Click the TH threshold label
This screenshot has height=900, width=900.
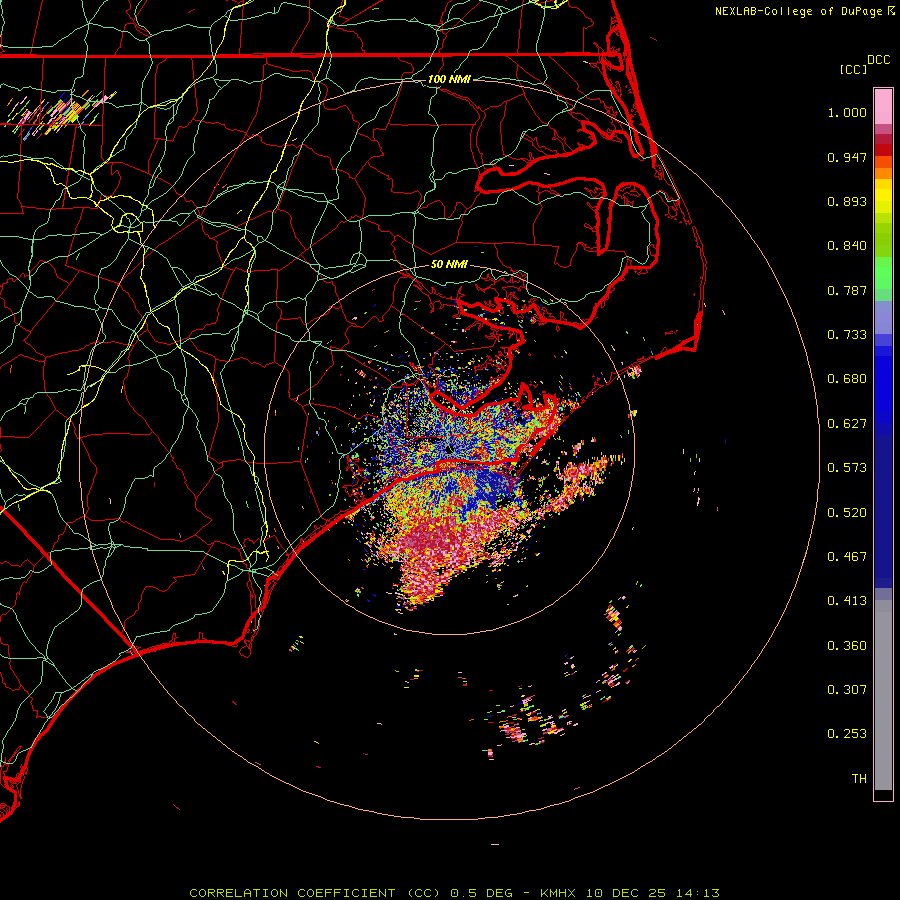coord(859,779)
